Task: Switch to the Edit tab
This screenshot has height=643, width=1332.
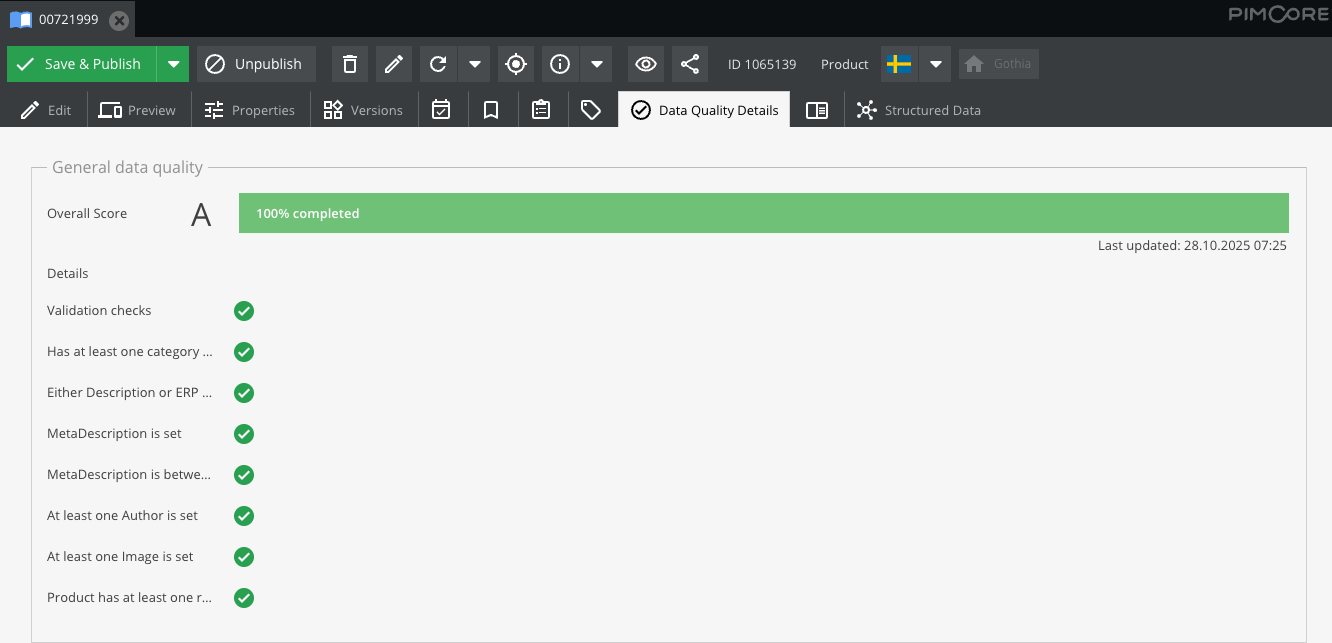Action: point(45,110)
